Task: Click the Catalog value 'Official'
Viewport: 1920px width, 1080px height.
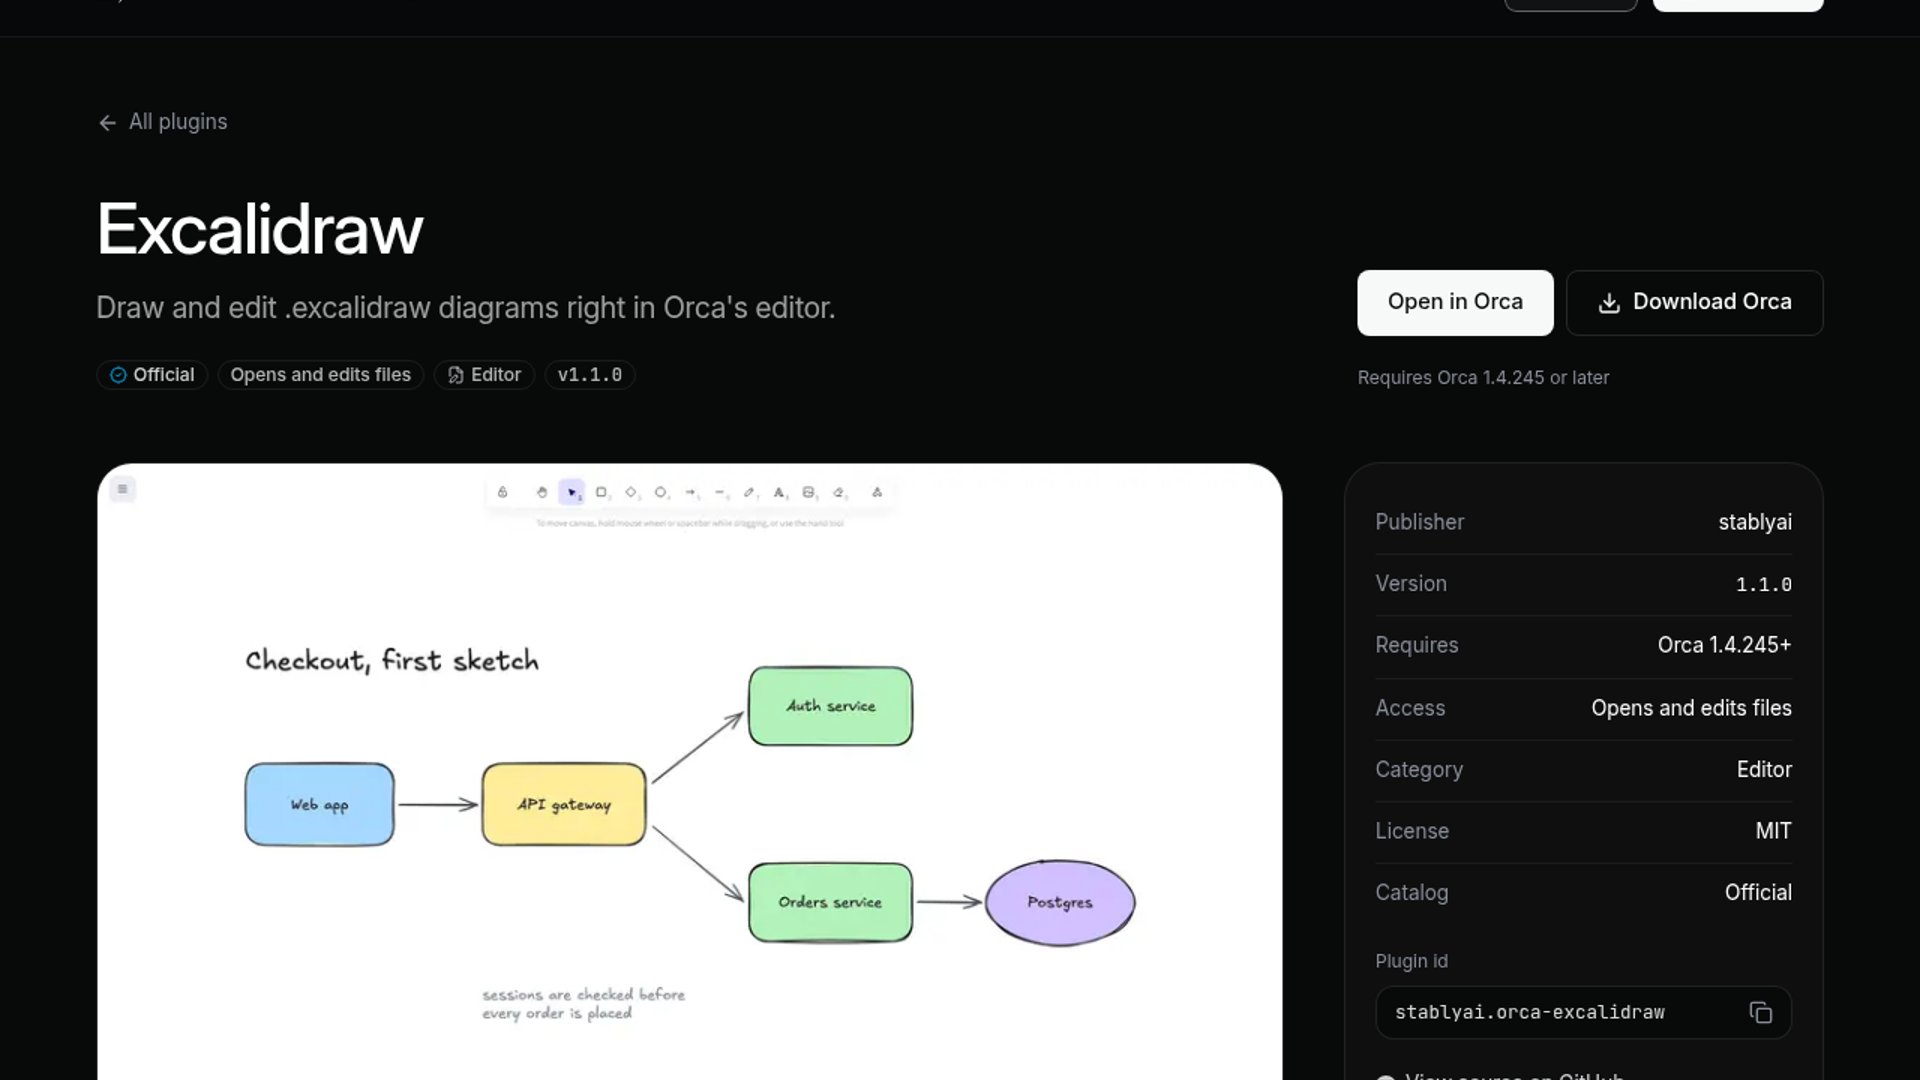Action: (x=1758, y=893)
